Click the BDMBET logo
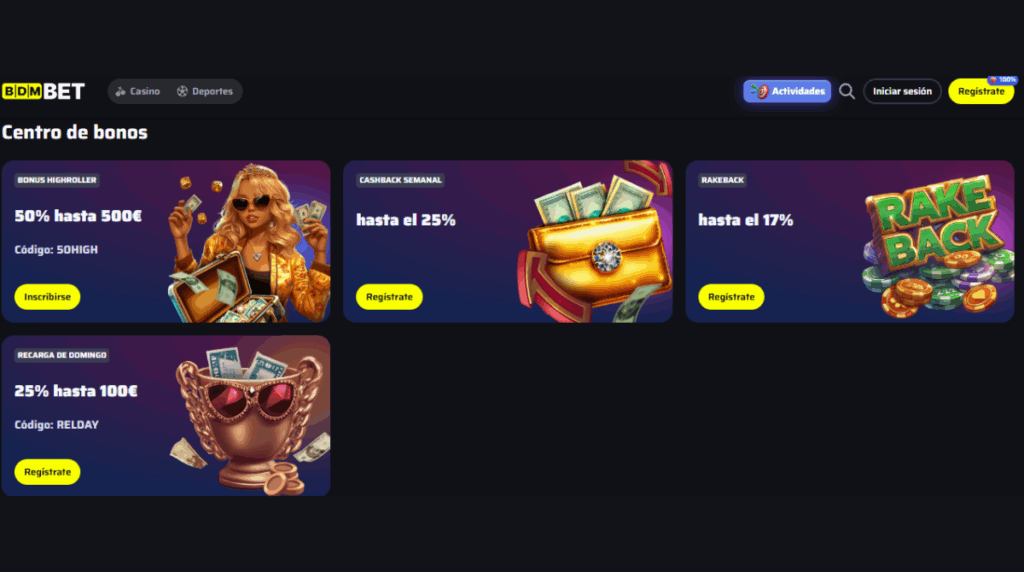The height and width of the screenshot is (572, 1024). point(43,91)
